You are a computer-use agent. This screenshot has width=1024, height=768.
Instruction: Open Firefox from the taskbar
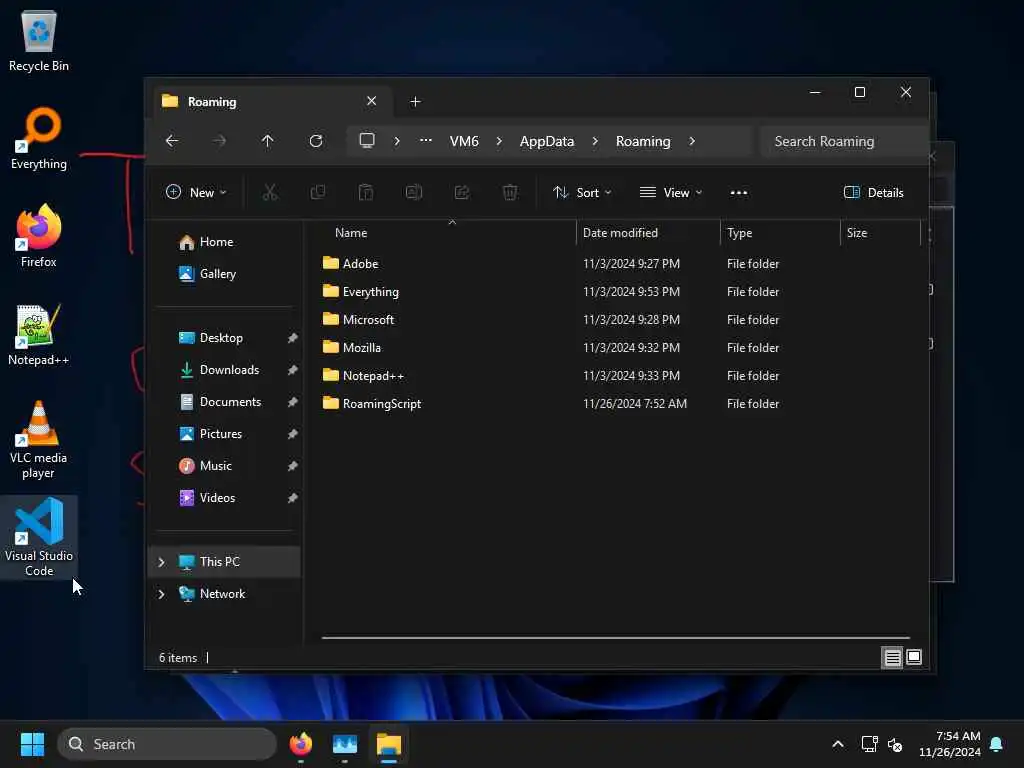(x=300, y=744)
